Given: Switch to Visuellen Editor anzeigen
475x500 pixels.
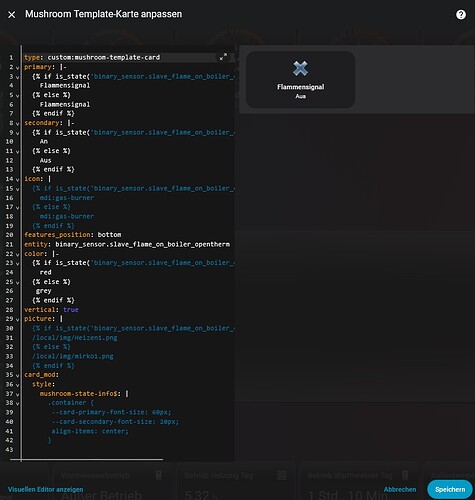Looking at the screenshot, I should click(x=45, y=489).
